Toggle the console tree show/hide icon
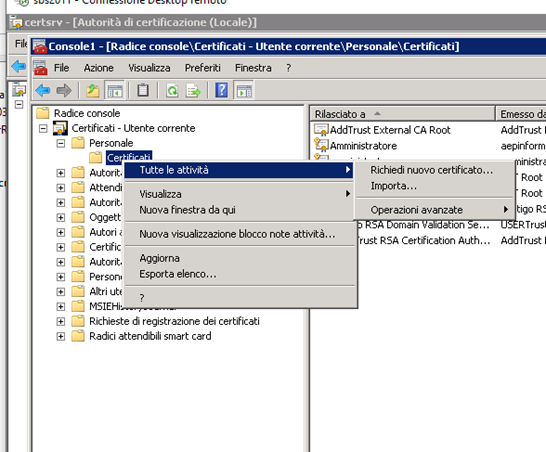Screen dimensions: 546x452 (x=115, y=91)
